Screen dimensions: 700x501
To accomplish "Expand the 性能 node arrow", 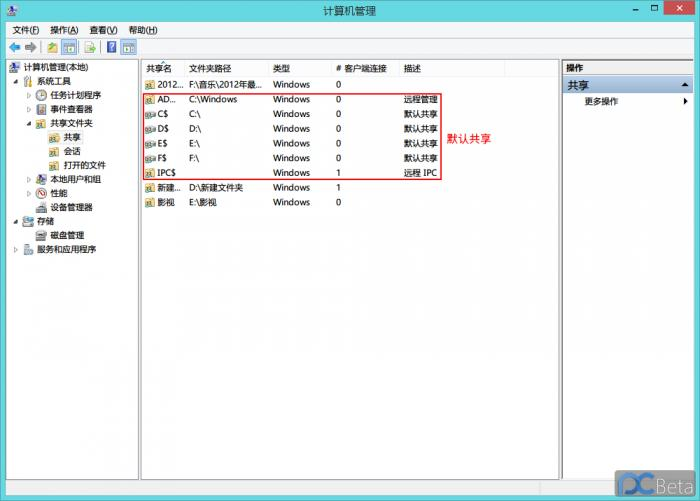I will (x=29, y=193).
